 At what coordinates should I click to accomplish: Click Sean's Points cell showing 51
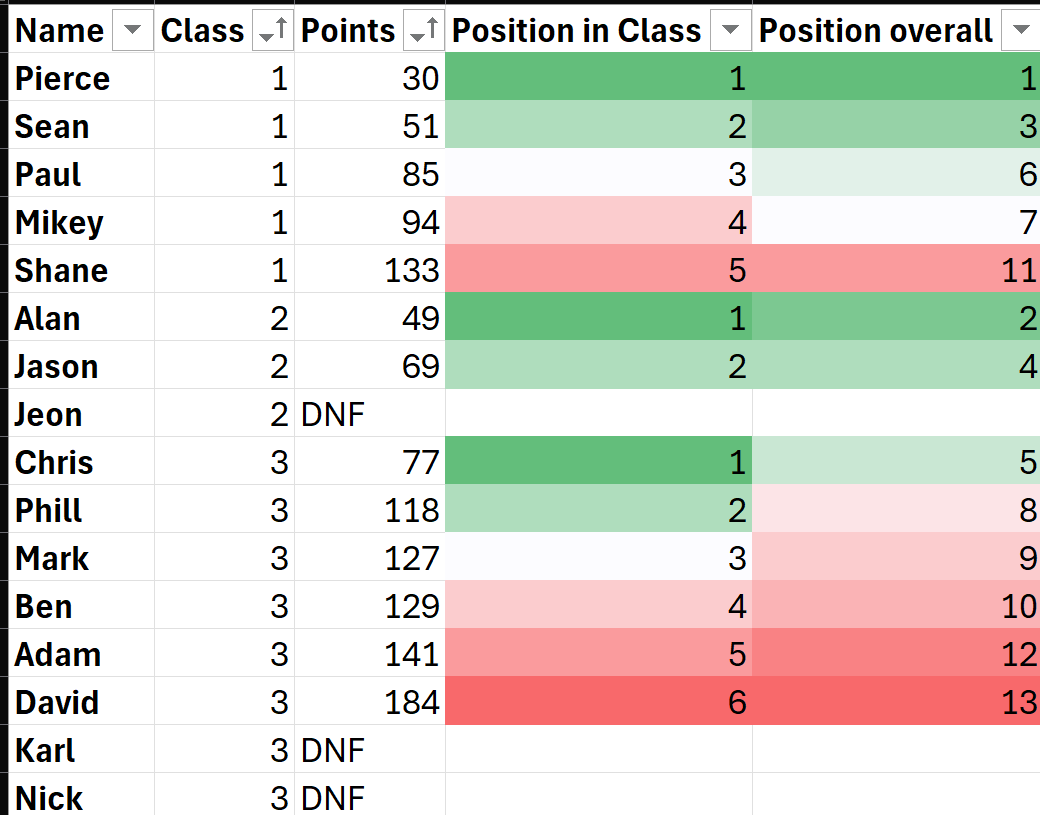pyautogui.click(x=369, y=125)
